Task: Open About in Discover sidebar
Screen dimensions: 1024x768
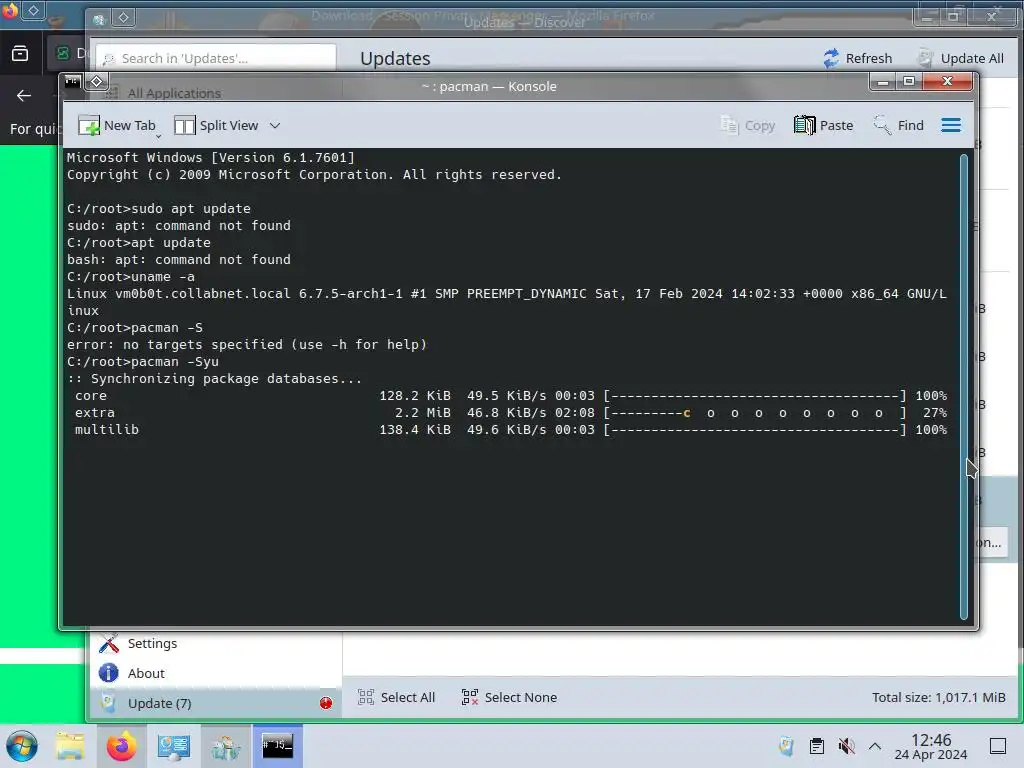Action: coord(216,673)
